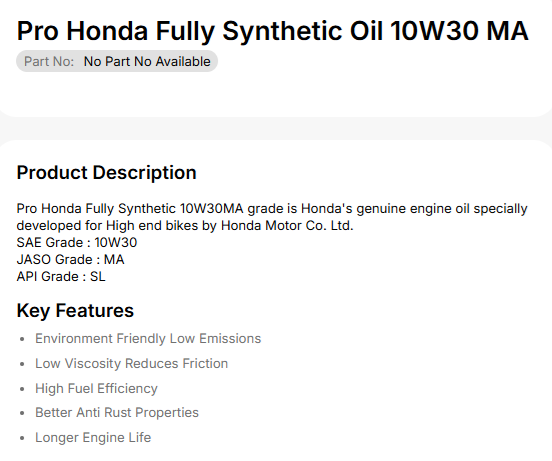Click bullet before High Fuel Efficiency
Screen dimensions: 552x461
[x=23, y=389]
